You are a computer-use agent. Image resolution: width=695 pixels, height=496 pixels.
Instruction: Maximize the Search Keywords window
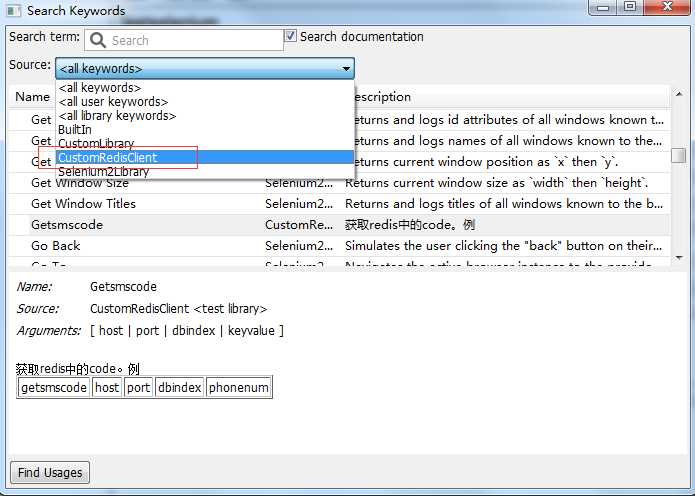click(630, 7)
